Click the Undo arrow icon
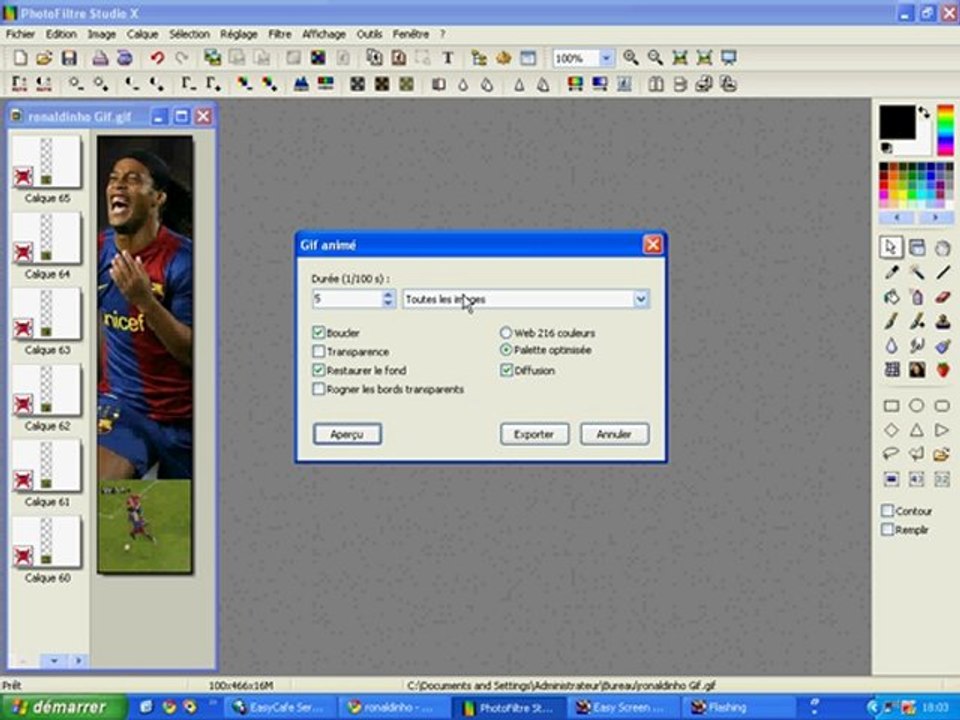 tap(157, 58)
